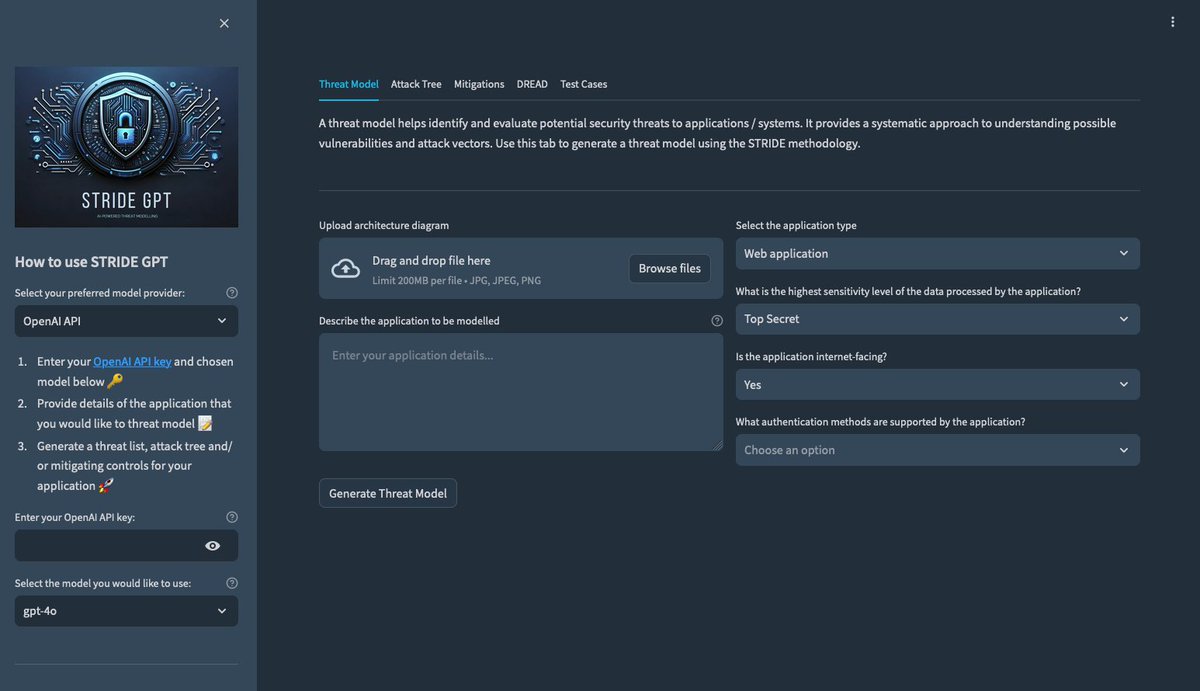
Task: Click the Browse files button
Action: [670, 268]
